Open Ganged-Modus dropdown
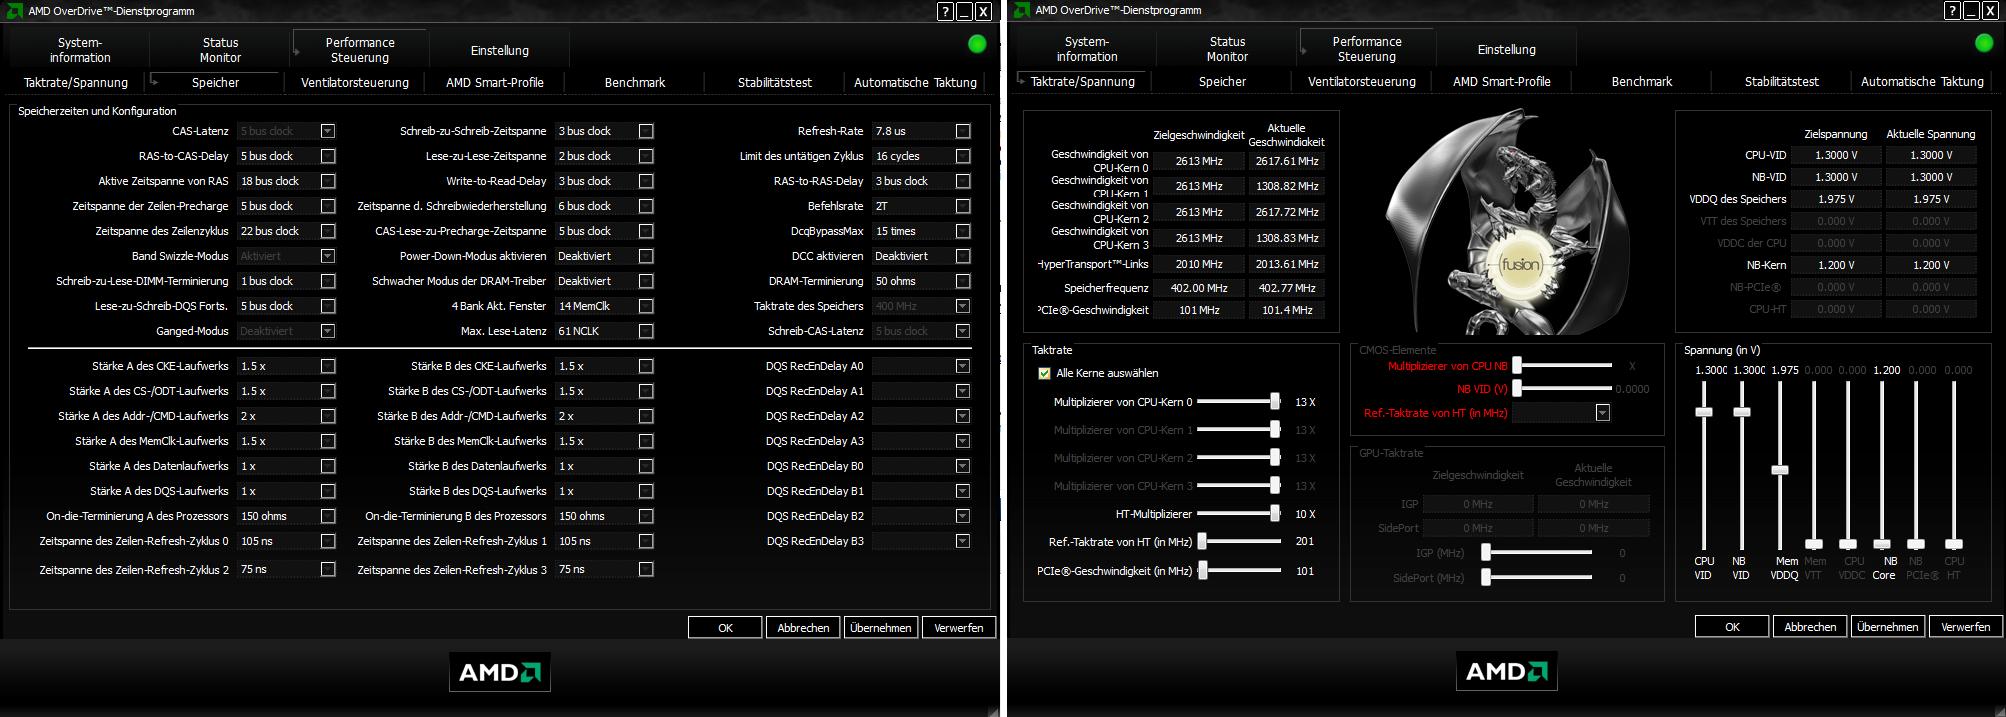The height and width of the screenshot is (717, 2006). [328, 331]
